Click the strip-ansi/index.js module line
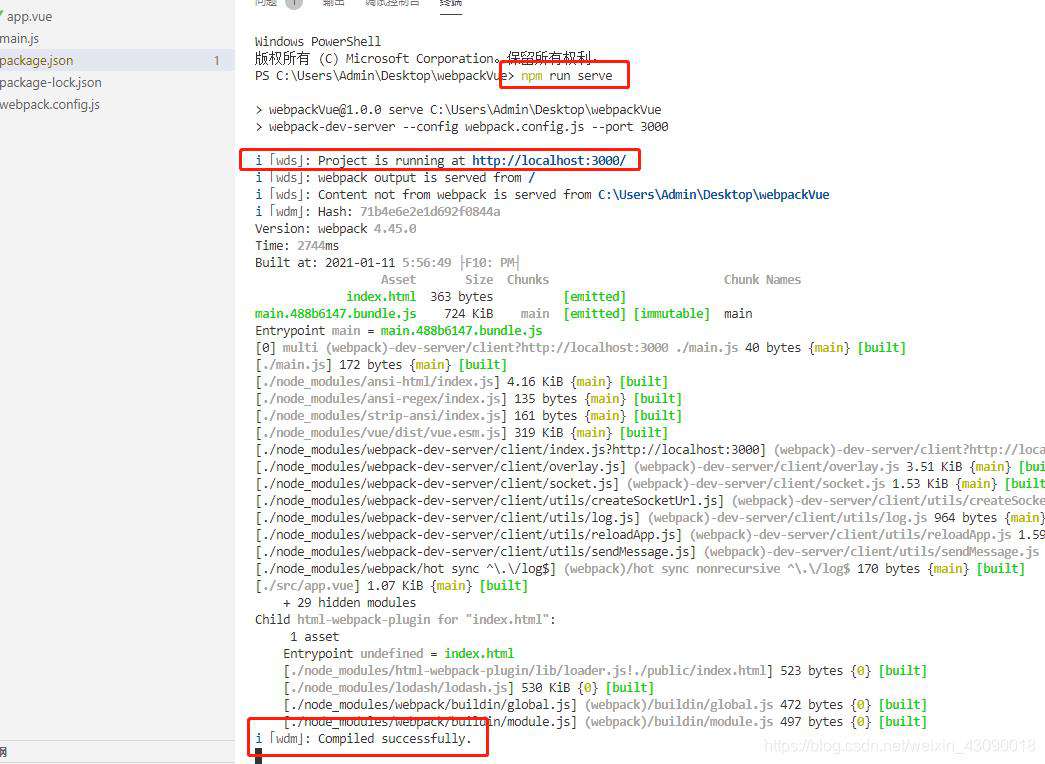The height and width of the screenshot is (764, 1045). click(x=468, y=415)
